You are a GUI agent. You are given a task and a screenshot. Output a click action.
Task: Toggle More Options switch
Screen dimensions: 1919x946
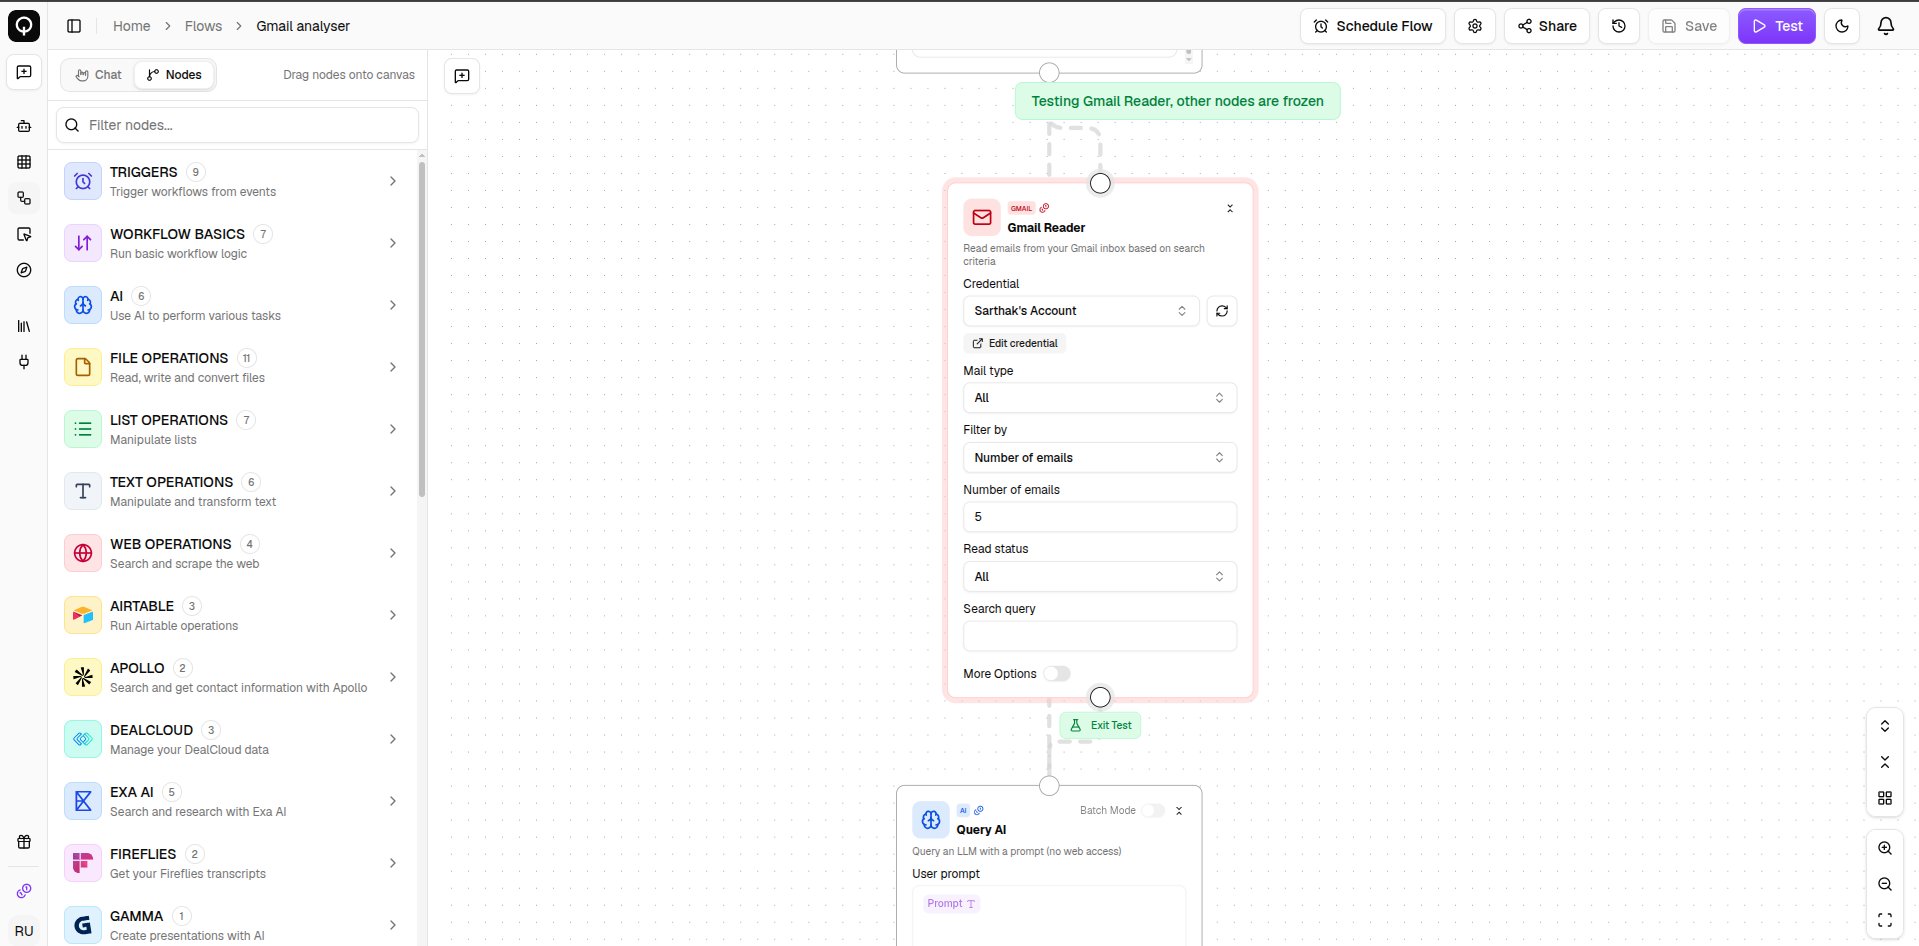pos(1057,674)
